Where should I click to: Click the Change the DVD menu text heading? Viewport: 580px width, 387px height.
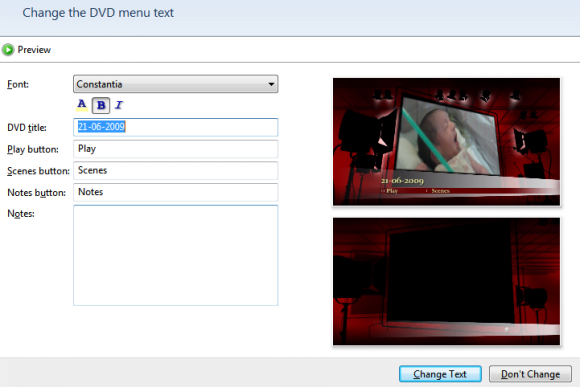98,13
